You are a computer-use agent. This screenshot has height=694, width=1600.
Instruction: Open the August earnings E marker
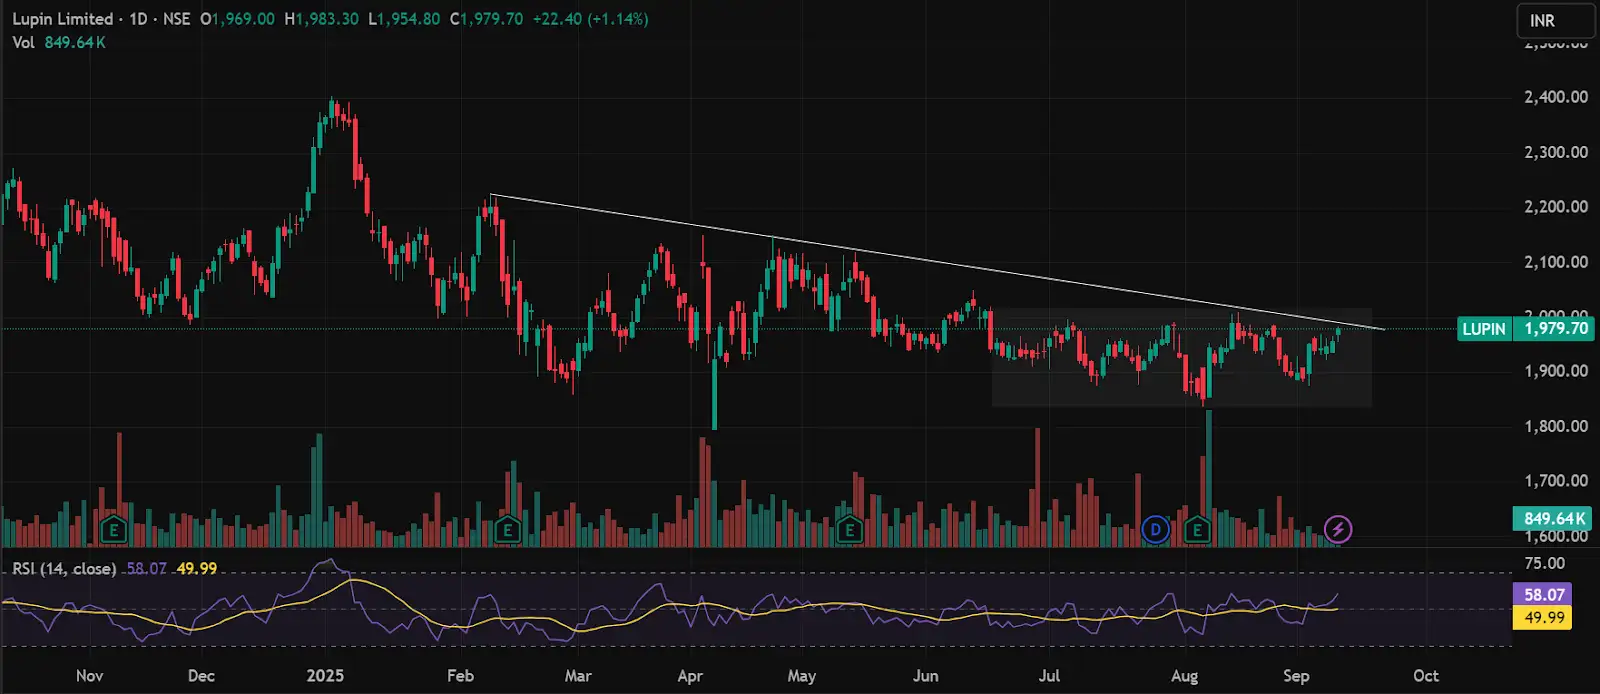coord(1197,529)
